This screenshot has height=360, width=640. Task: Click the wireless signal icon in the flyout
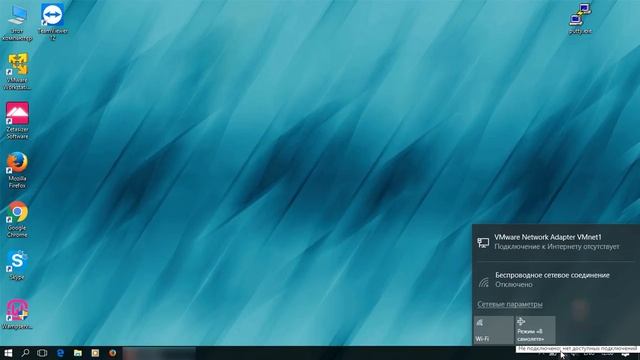484,281
